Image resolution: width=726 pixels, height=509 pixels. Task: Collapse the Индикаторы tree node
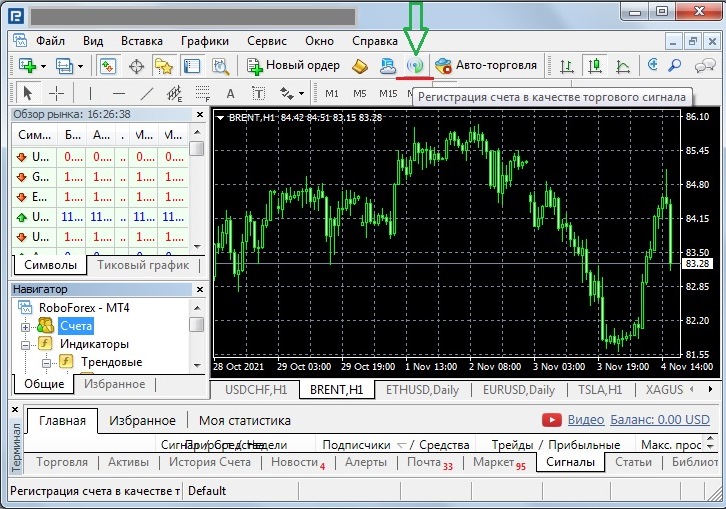coord(26,344)
